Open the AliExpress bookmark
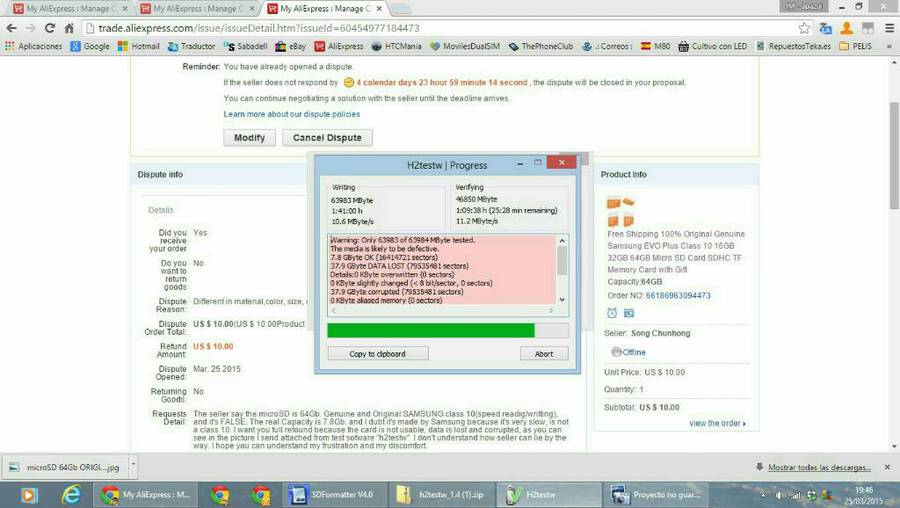Image resolution: width=900 pixels, height=508 pixels. pos(339,46)
